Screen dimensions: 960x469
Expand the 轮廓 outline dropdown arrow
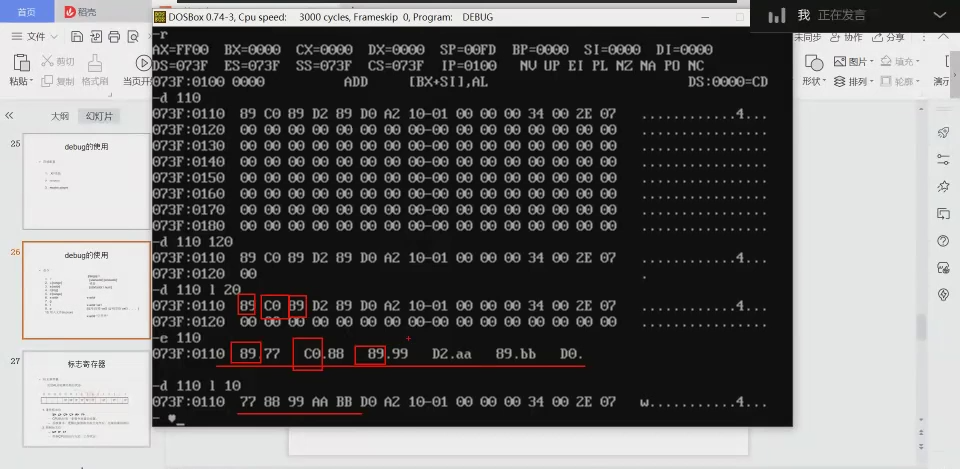pyautogui.click(x=918, y=81)
